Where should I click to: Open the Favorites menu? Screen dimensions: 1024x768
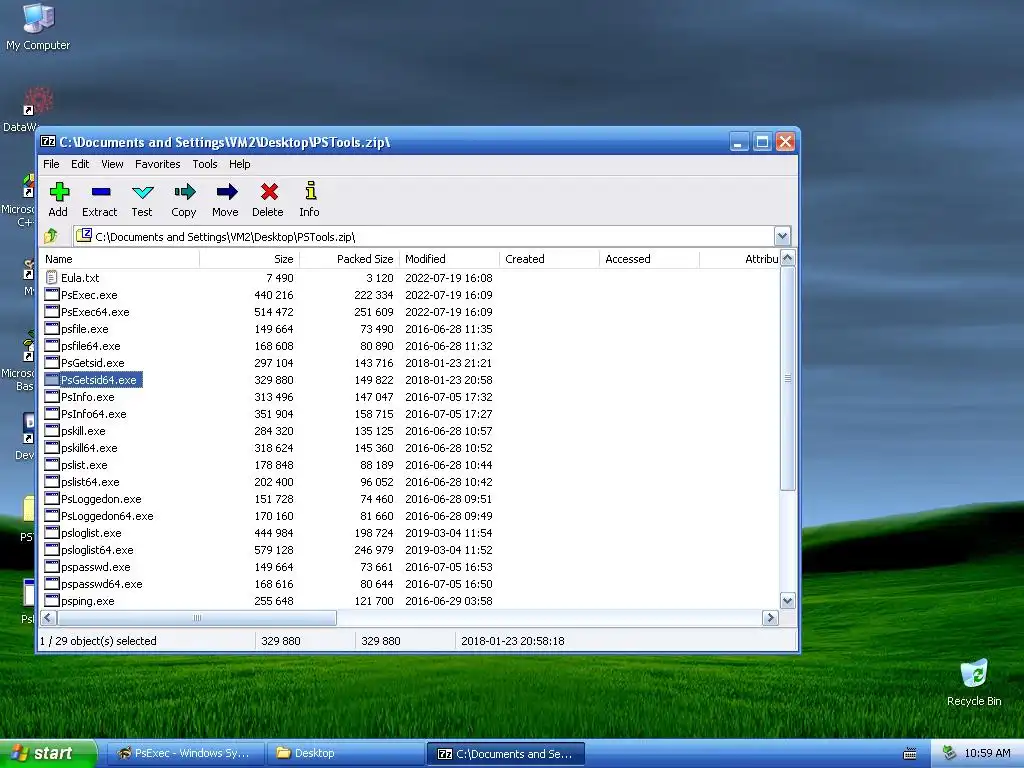click(x=157, y=164)
